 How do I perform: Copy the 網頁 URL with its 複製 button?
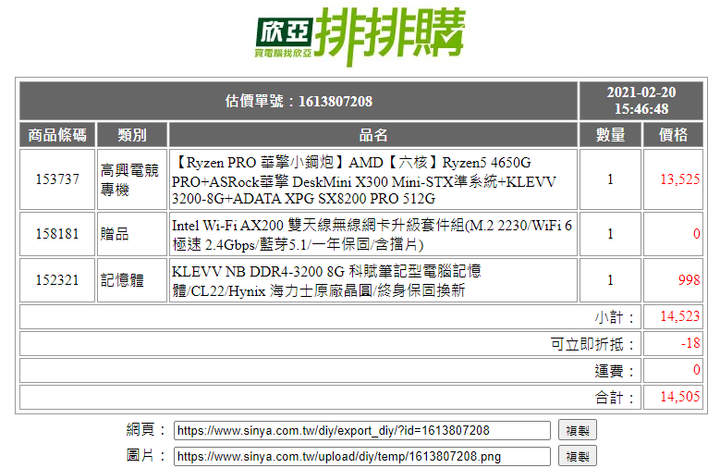click(577, 430)
